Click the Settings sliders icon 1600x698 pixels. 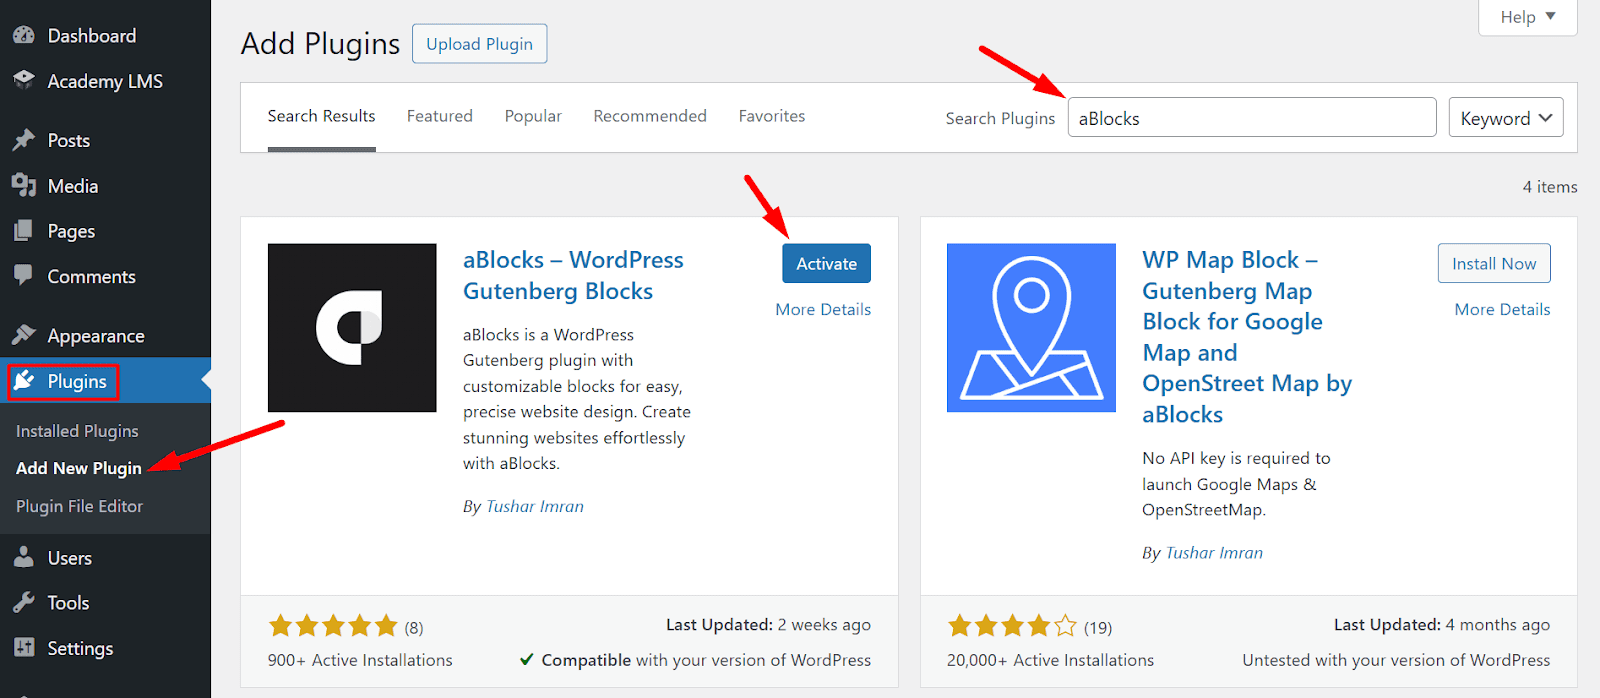coord(24,647)
